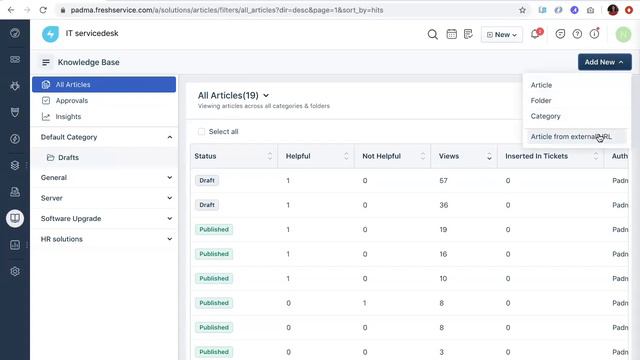Open the Releases icon in sidebar
This screenshot has width=640, height=360.
pyautogui.click(x=15, y=139)
